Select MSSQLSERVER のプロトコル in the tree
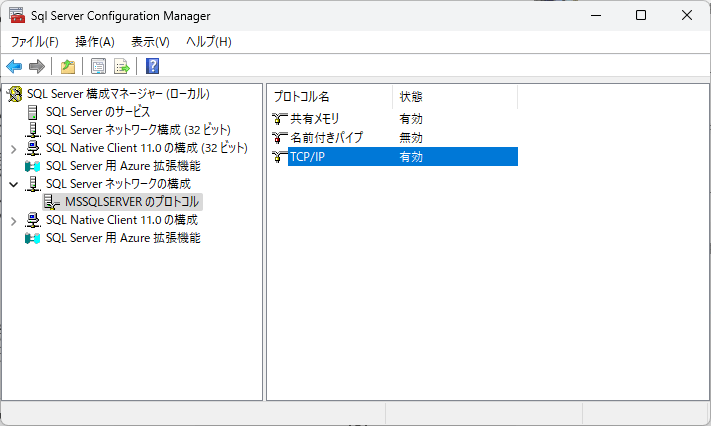Screen dimensions: 711x426 coord(132,202)
